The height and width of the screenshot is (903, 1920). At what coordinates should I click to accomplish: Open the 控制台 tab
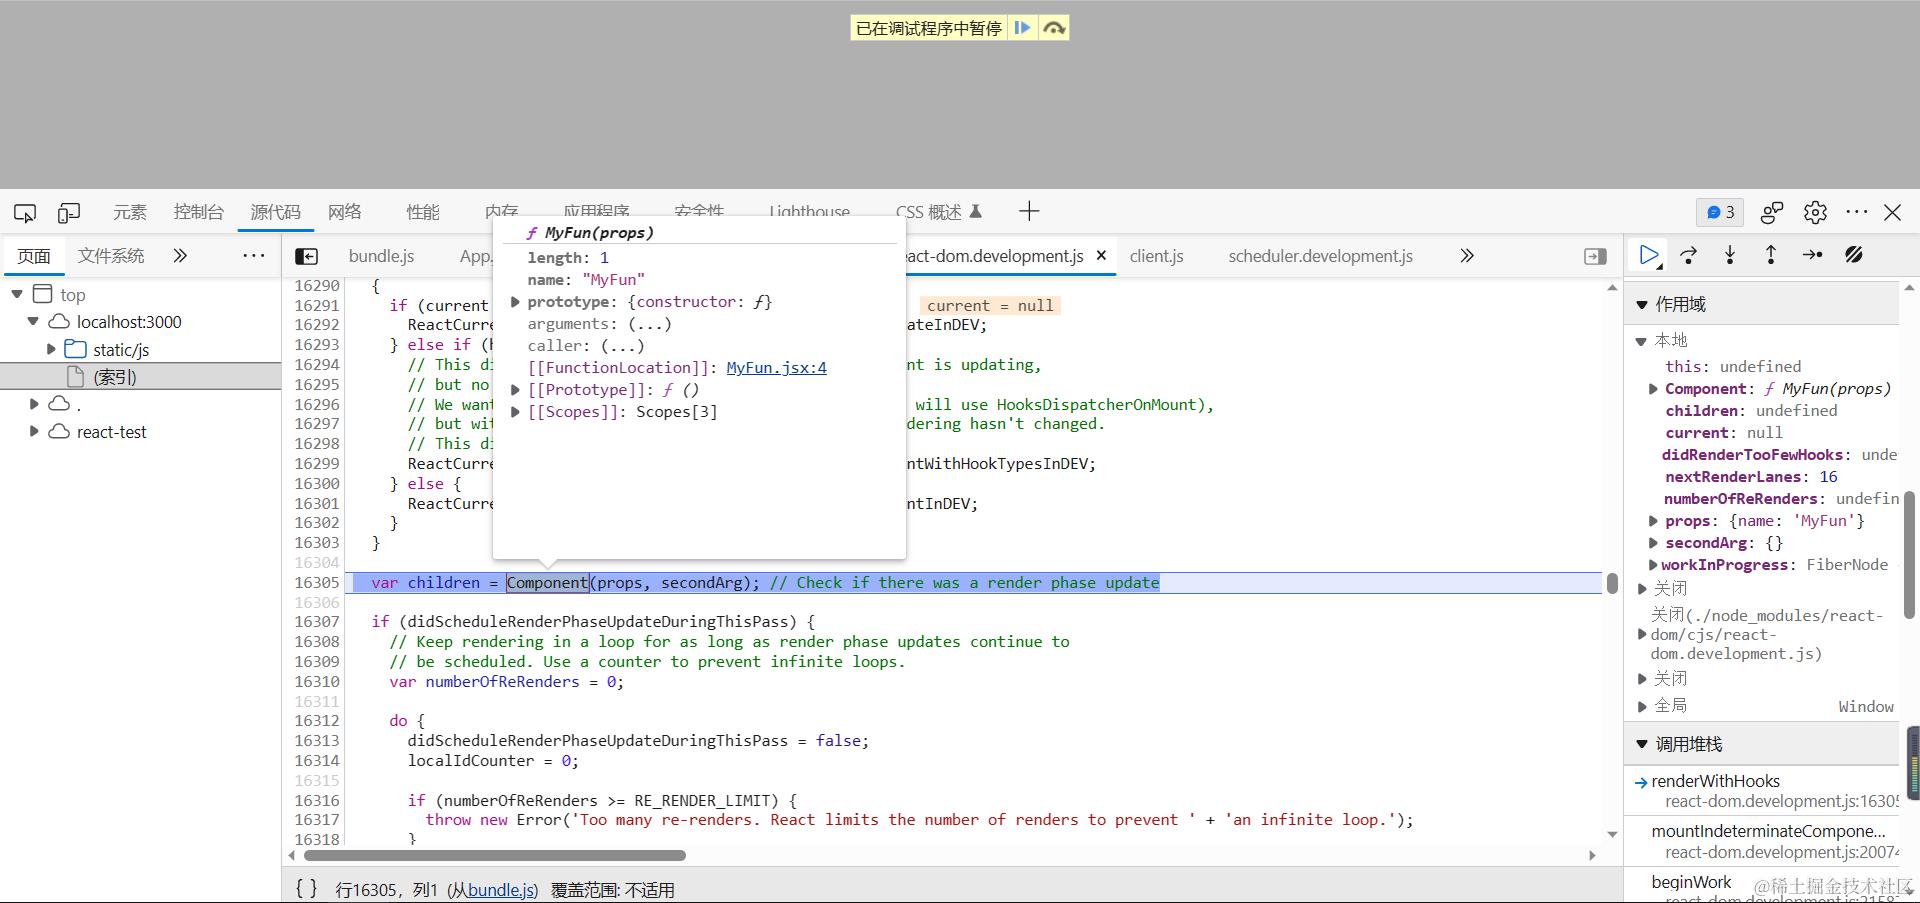point(199,212)
